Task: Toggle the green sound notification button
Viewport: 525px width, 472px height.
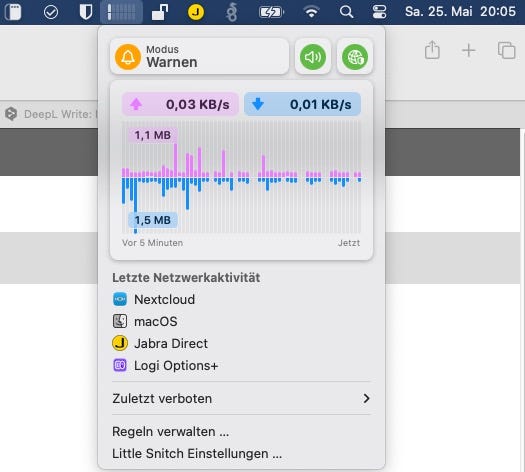Action: pyautogui.click(x=313, y=57)
